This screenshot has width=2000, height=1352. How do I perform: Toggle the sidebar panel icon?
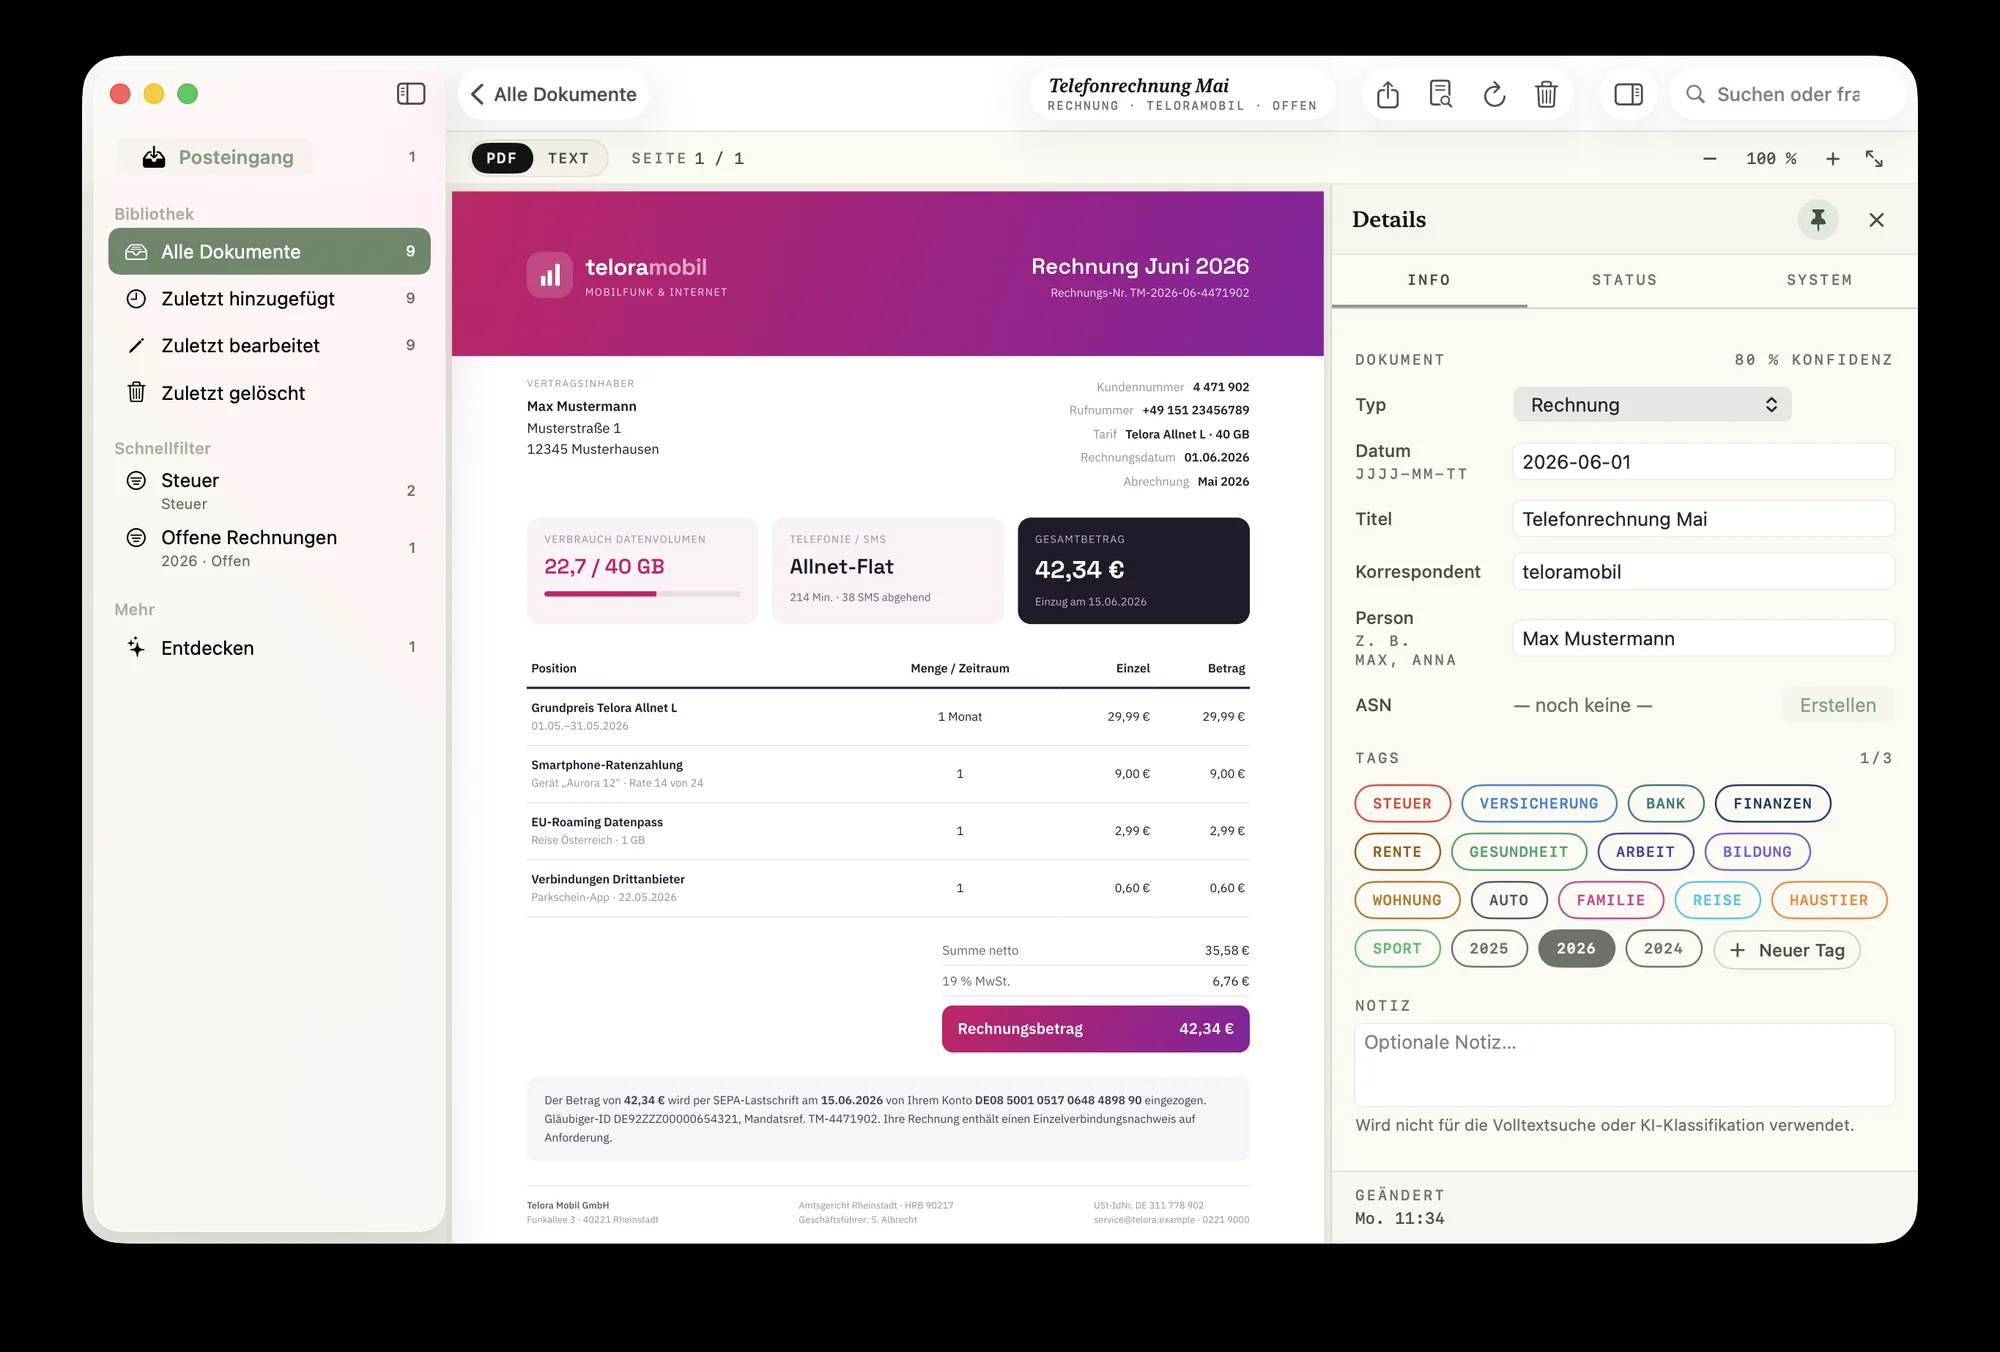pos(411,94)
